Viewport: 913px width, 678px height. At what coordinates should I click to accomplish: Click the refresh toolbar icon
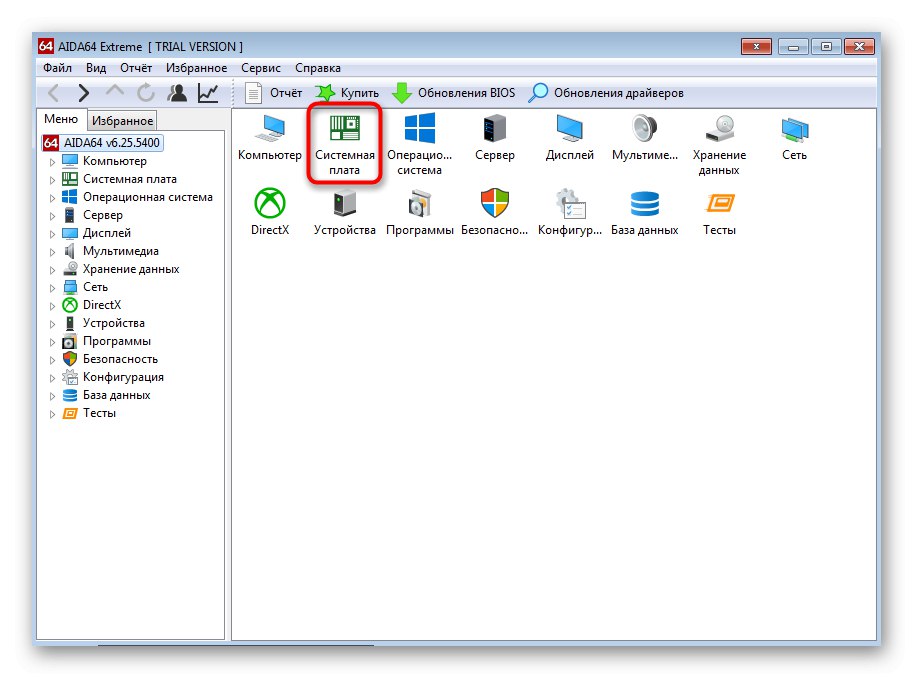click(x=146, y=93)
